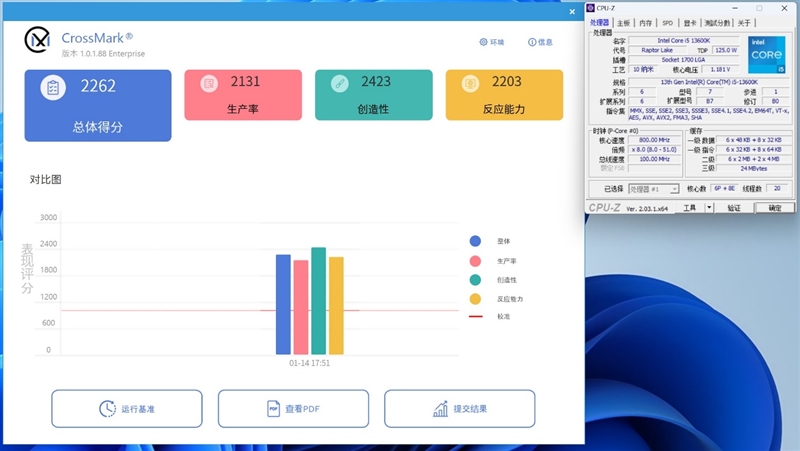Open the SPD tab in CPU-Z
This screenshot has height=451, width=800.
pyautogui.click(x=667, y=23)
